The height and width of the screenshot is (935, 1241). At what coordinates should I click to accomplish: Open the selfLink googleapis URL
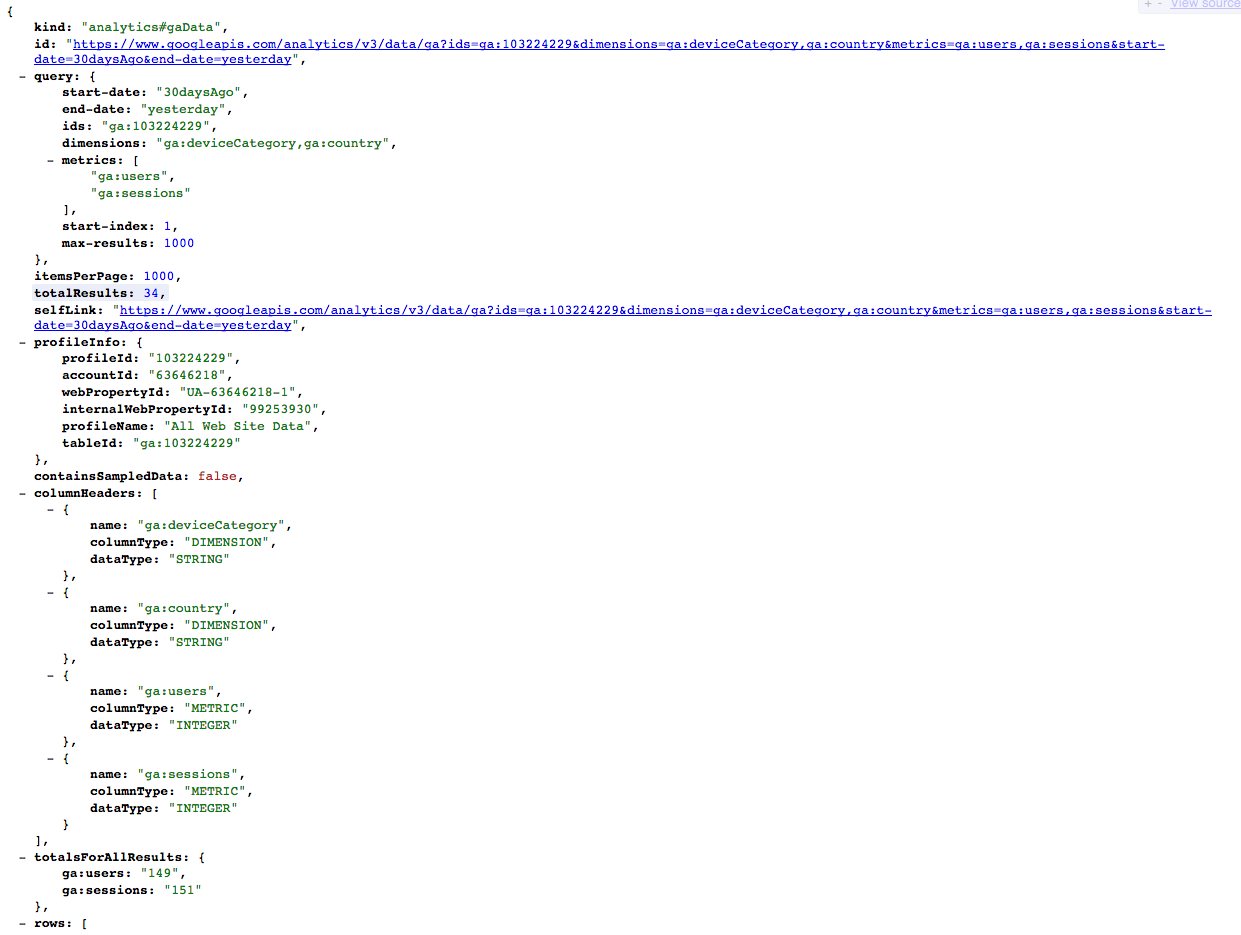623,318
